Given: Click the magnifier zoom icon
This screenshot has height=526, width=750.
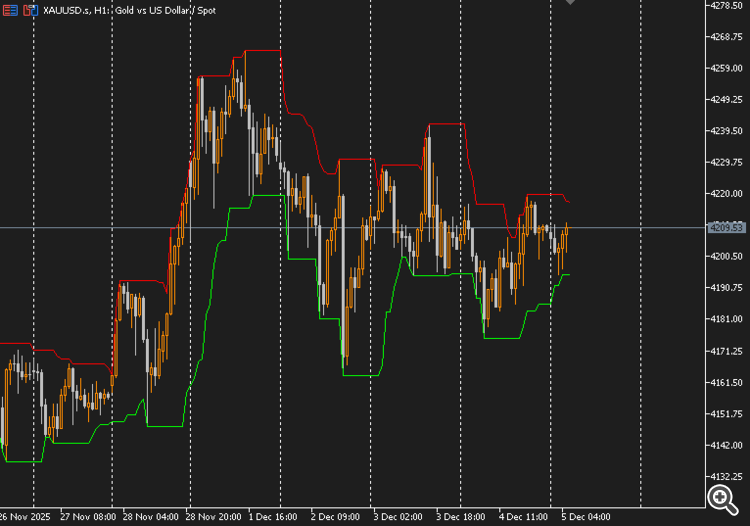Looking at the screenshot, I should (722, 500).
